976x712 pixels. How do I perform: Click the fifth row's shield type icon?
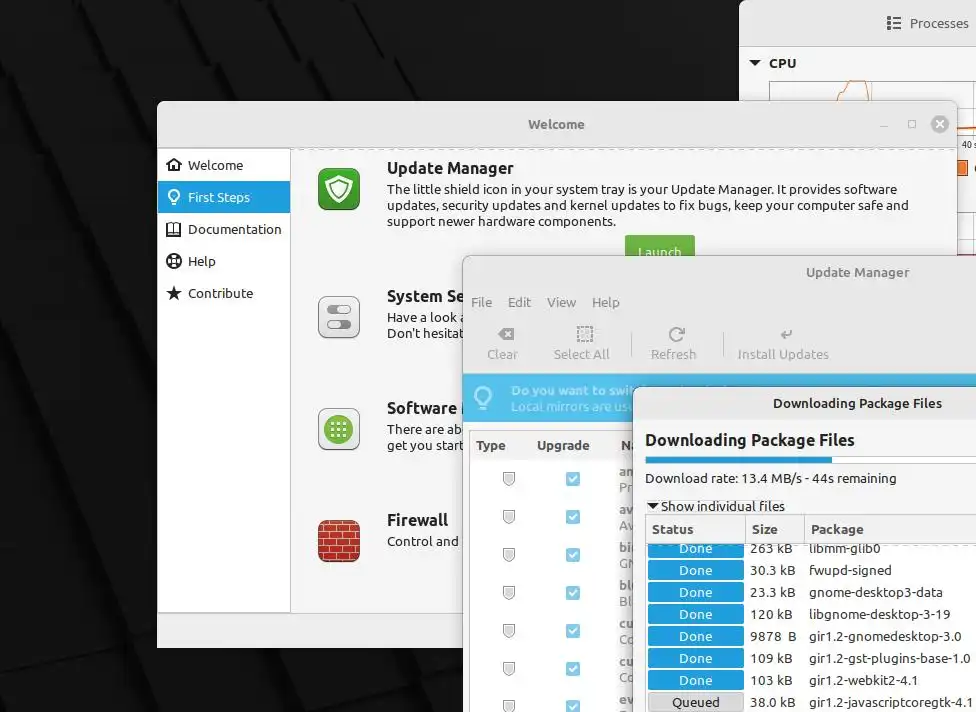(509, 630)
